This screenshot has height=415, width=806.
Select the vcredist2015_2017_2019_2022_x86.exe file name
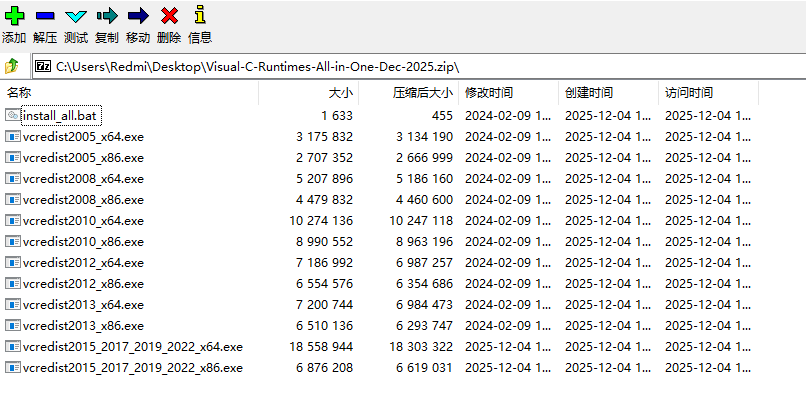coord(133,368)
